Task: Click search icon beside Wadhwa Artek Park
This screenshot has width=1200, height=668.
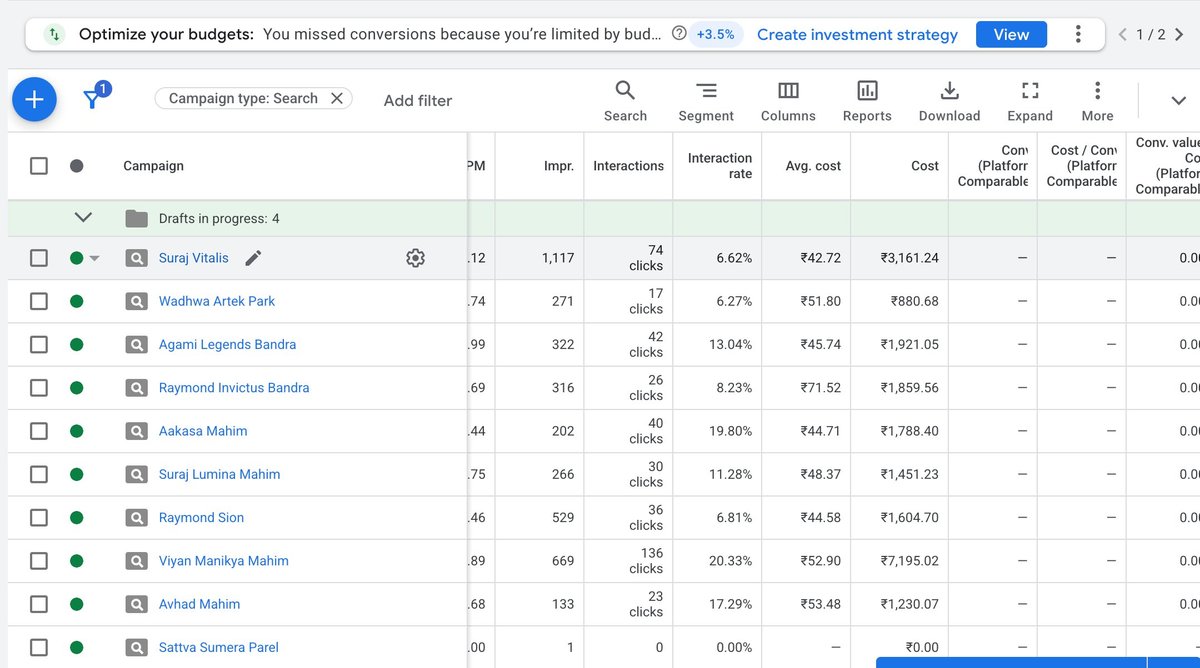Action: tap(136, 301)
